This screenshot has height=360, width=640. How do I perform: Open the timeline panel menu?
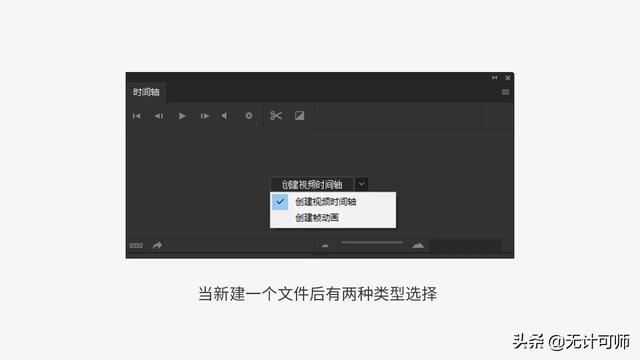[505, 92]
